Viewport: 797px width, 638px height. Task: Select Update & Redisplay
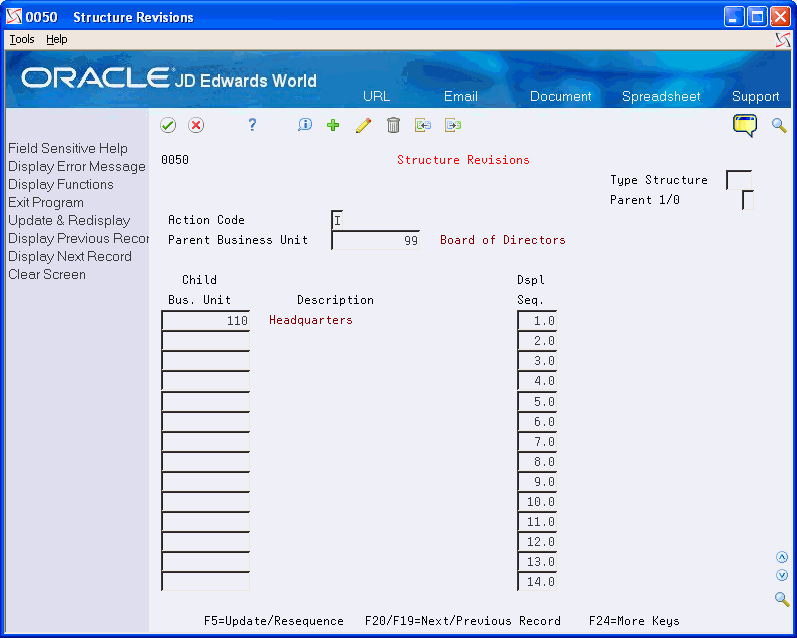tap(69, 221)
